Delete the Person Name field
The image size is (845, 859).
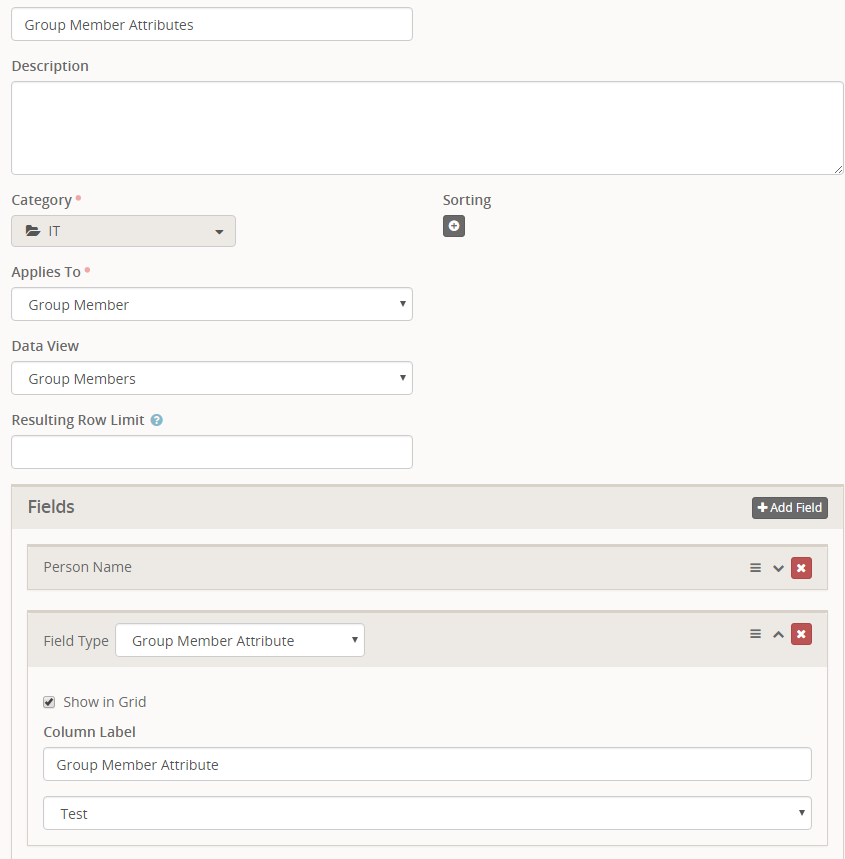801,568
